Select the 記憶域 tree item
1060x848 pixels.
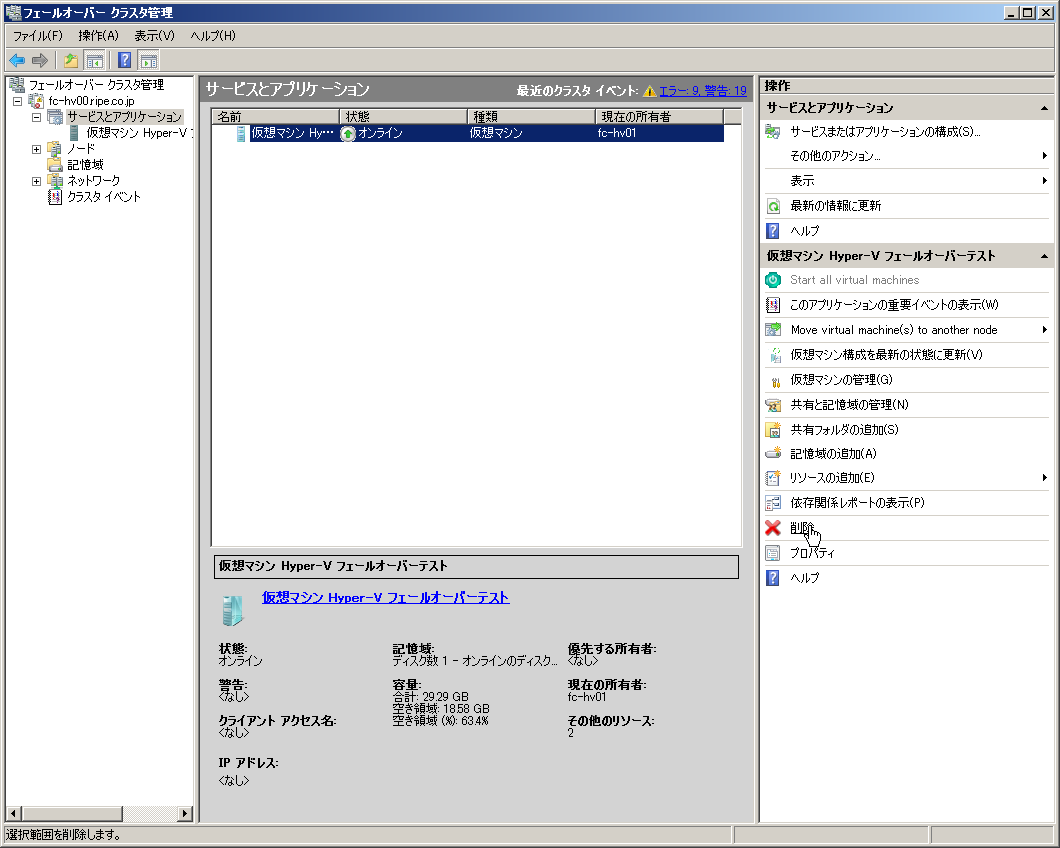85,165
